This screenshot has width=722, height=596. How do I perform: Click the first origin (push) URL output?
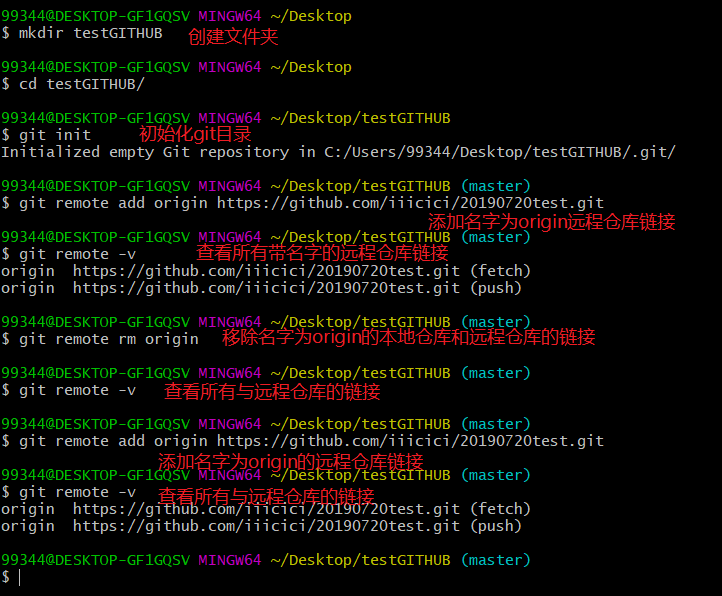(x=265, y=288)
